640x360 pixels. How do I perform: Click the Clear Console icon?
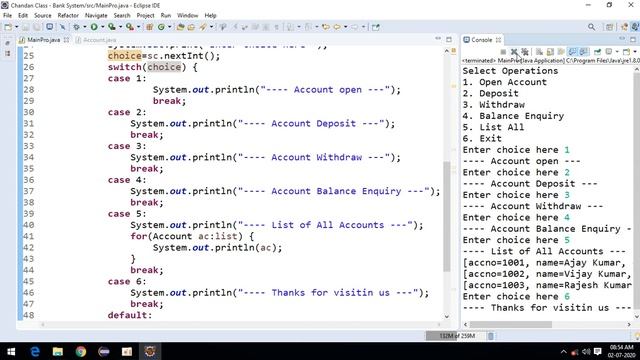539,52
